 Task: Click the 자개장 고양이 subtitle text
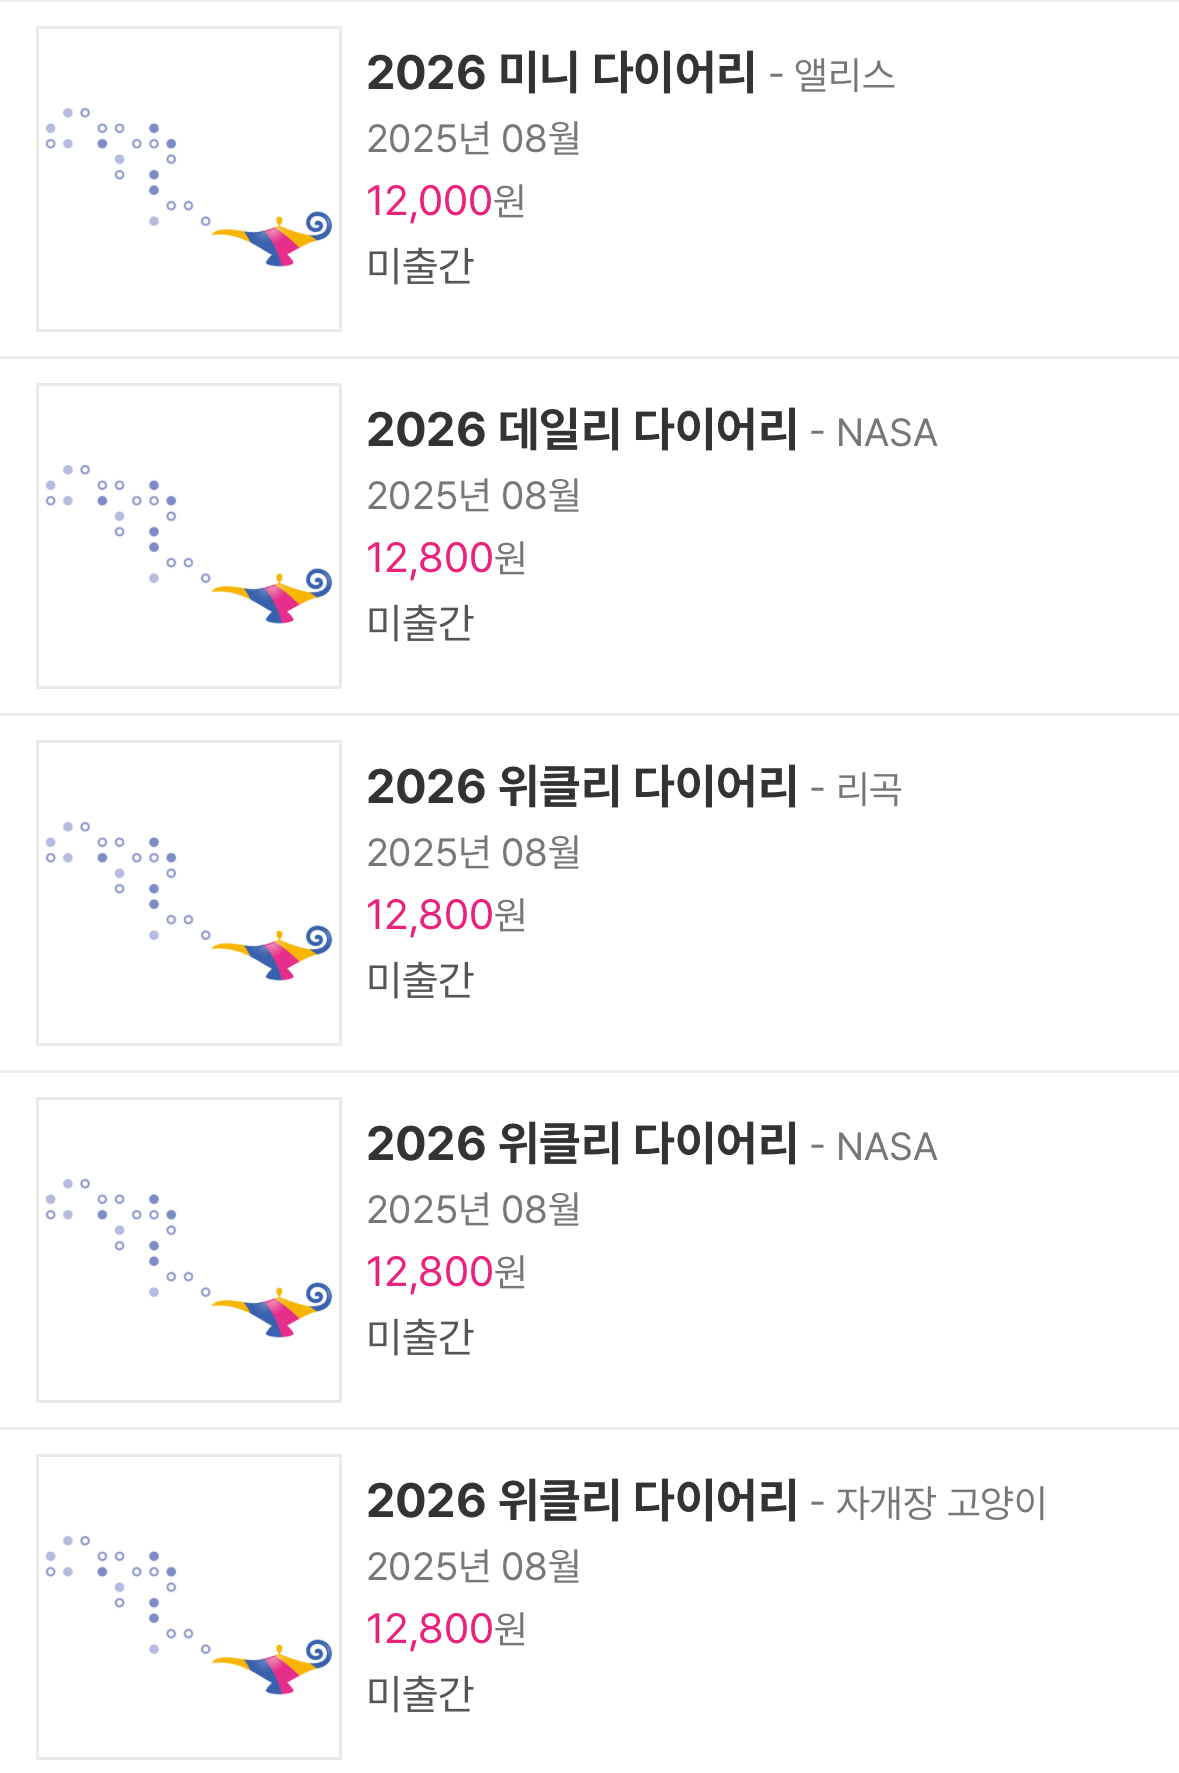click(x=940, y=1503)
